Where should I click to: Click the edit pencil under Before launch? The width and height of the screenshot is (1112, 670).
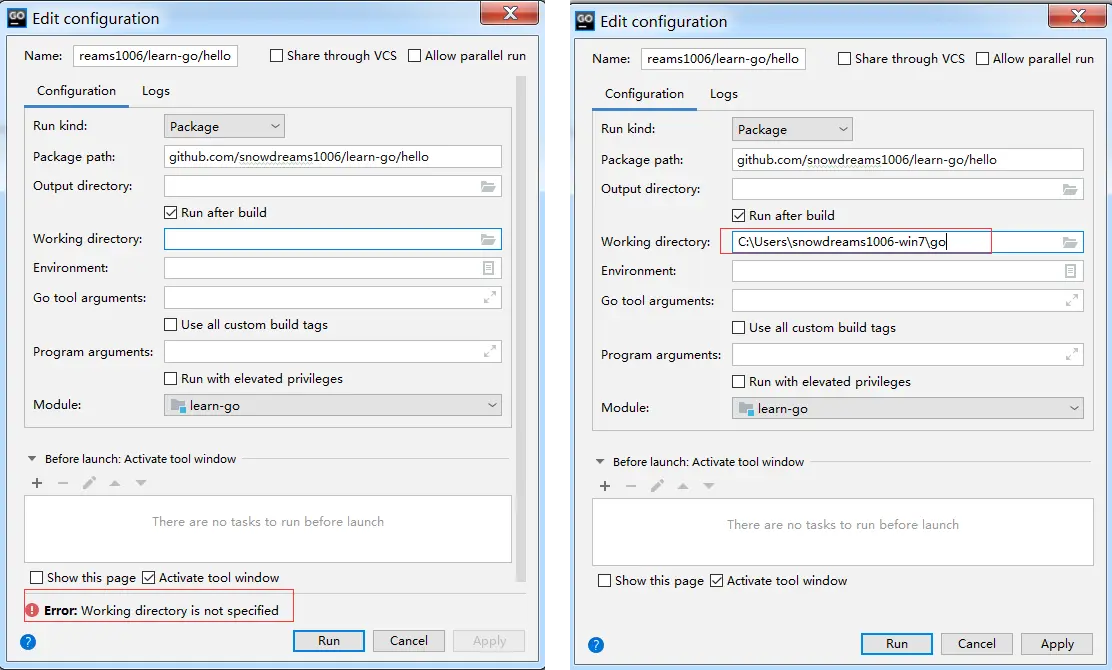click(x=89, y=483)
